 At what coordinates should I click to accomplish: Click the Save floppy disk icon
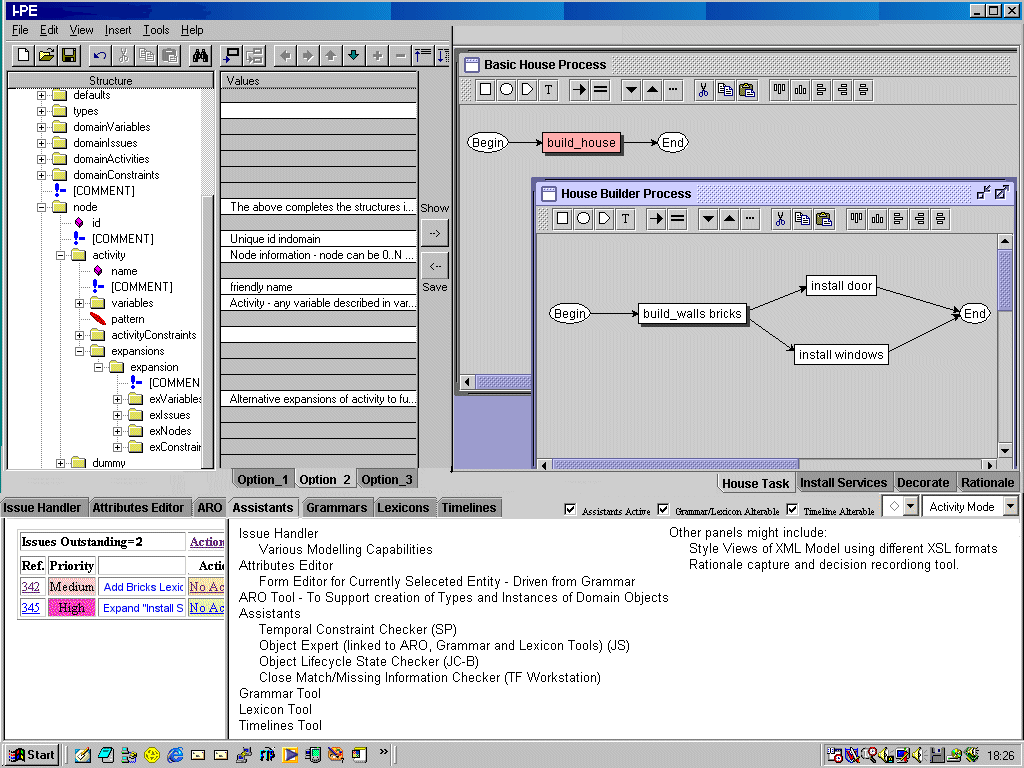pos(69,55)
